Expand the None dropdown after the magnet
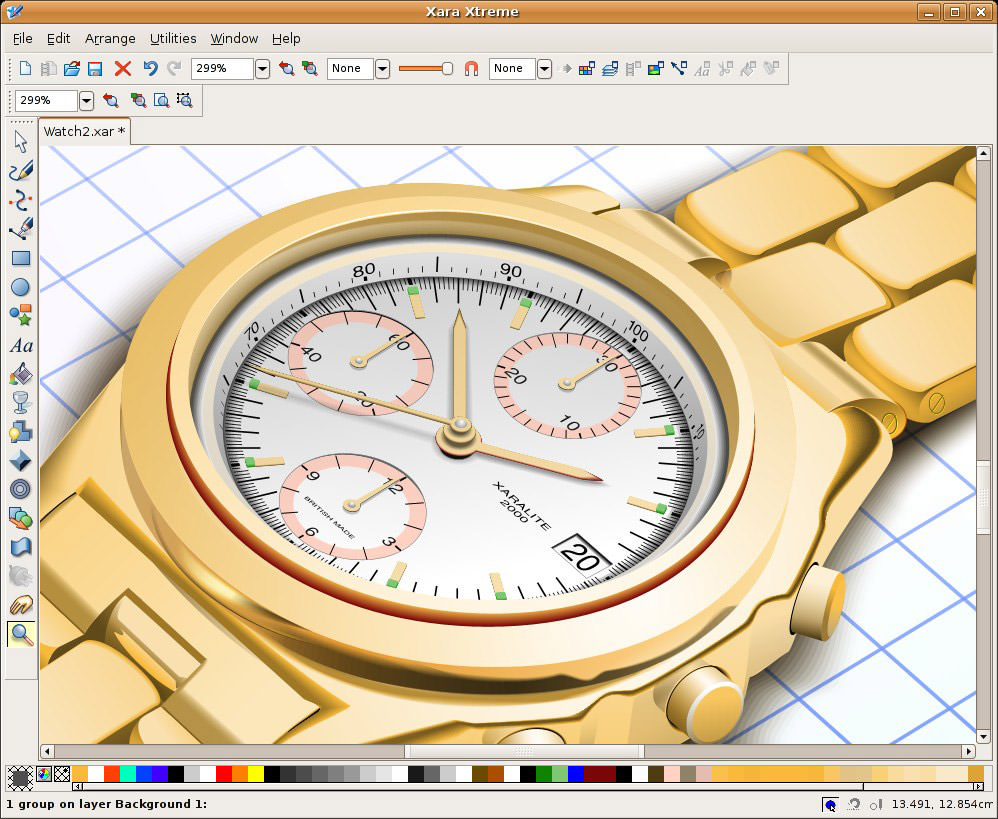The image size is (998, 819). click(x=544, y=69)
